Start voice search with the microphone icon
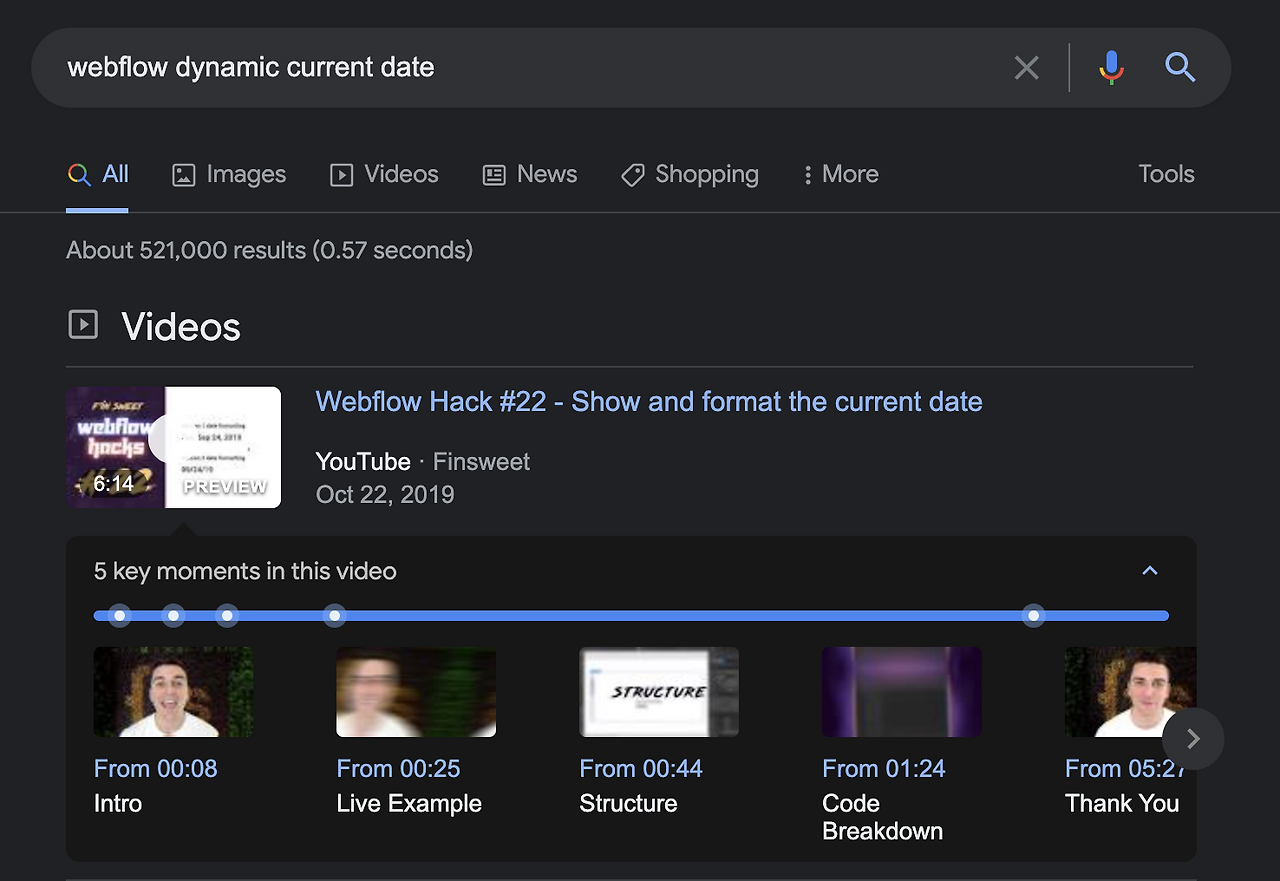The width and height of the screenshot is (1280, 881). point(1111,68)
